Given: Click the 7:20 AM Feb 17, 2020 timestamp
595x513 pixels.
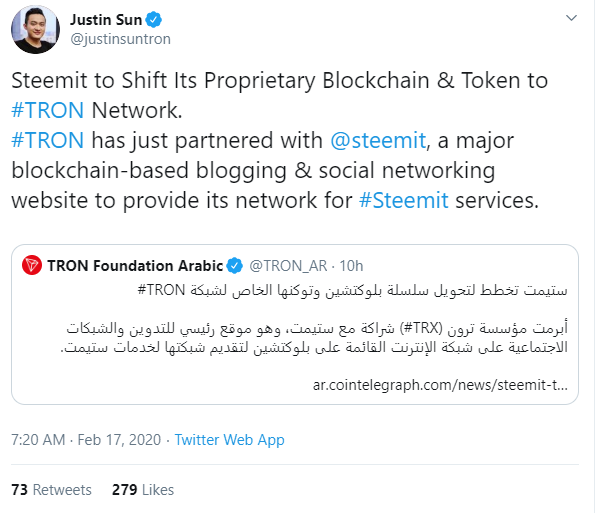Looking at the screenshot, I should coord(86,440).
